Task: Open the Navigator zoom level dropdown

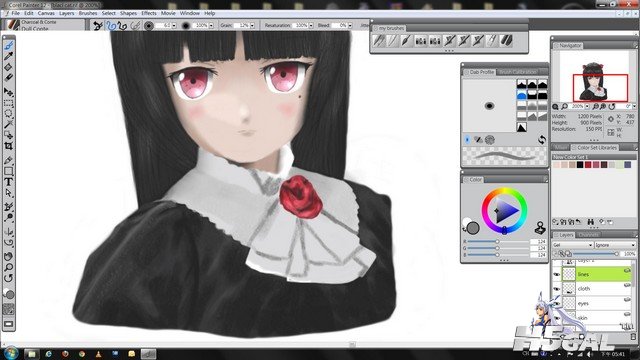Action: pos(587,107)
